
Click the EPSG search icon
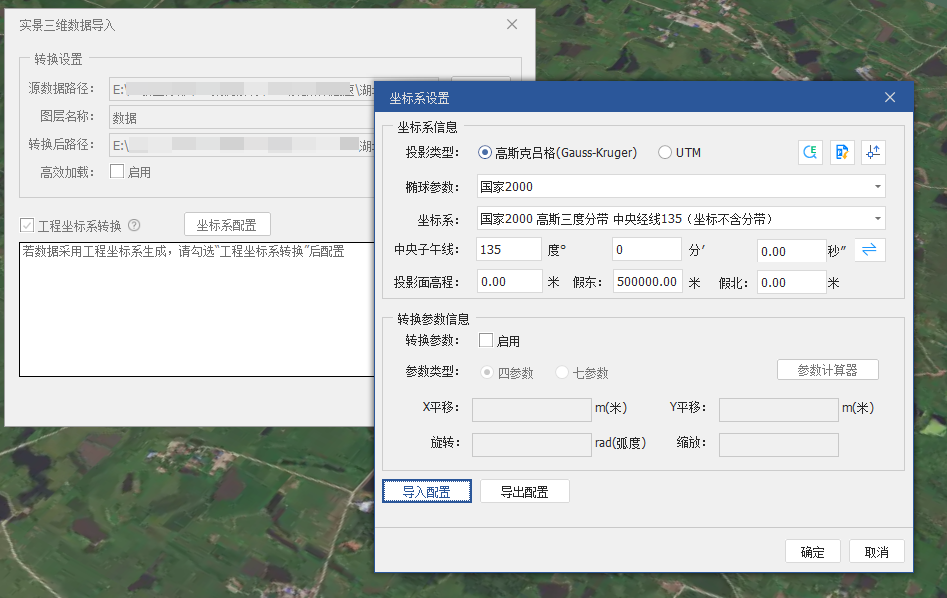(810, 152)
